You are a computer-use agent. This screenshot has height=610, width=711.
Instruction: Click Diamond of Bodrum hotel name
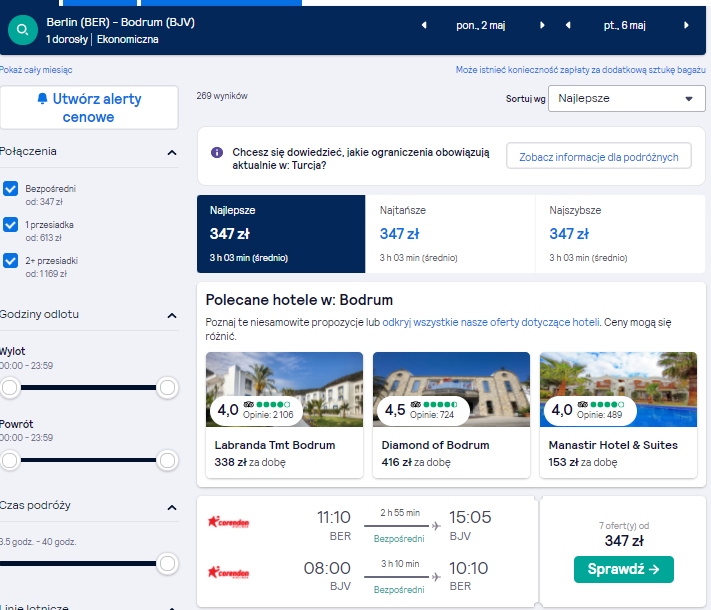[x=435, y=445]
